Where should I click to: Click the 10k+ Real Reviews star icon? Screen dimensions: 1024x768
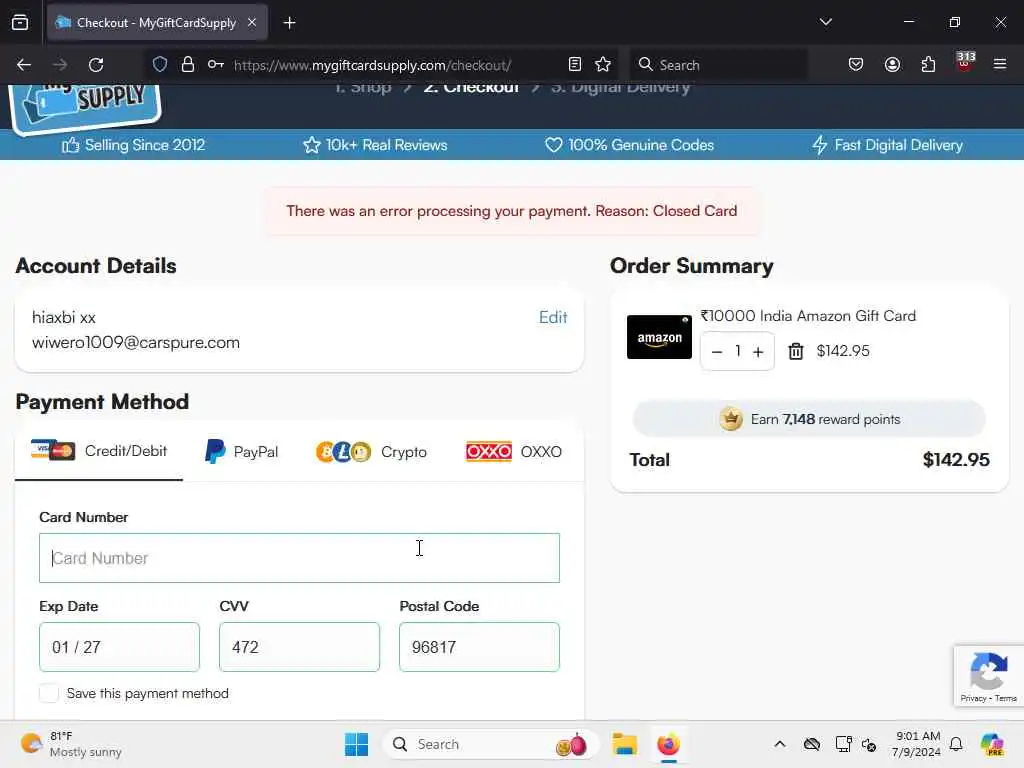point(312,145)
